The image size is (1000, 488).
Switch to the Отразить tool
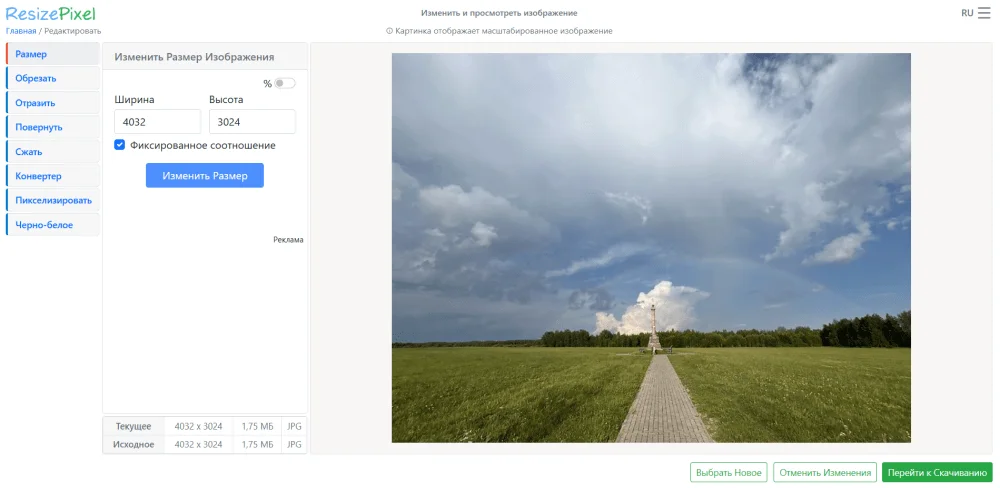pyautogui.click(x=52, y=103)
